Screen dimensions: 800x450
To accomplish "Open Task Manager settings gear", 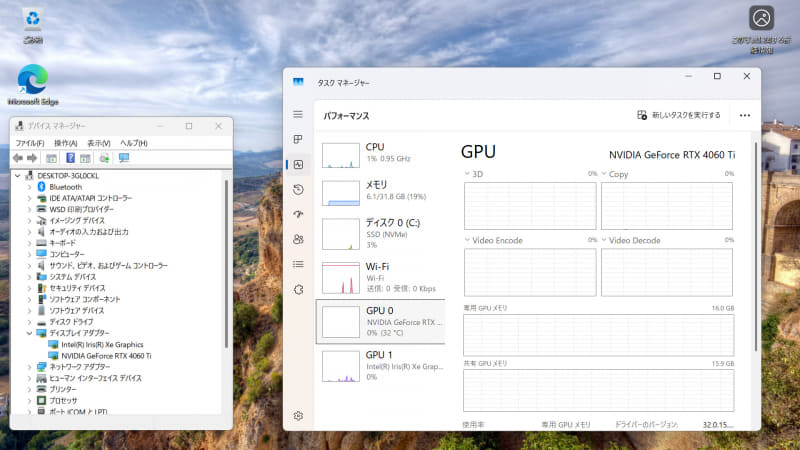I will [298, 416].
